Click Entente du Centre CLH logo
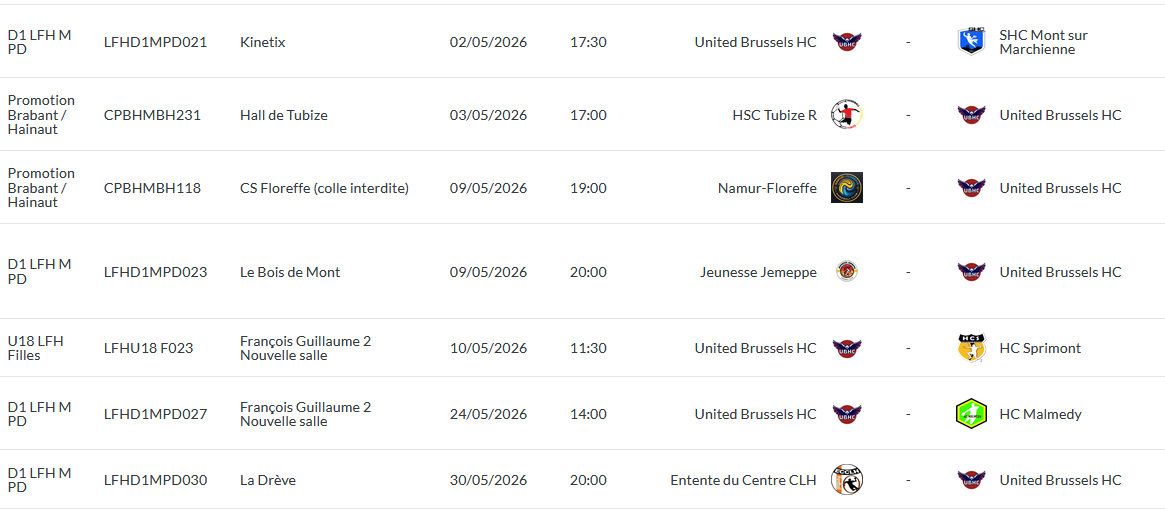1165x511 pixels. click(x=847, y=480)
